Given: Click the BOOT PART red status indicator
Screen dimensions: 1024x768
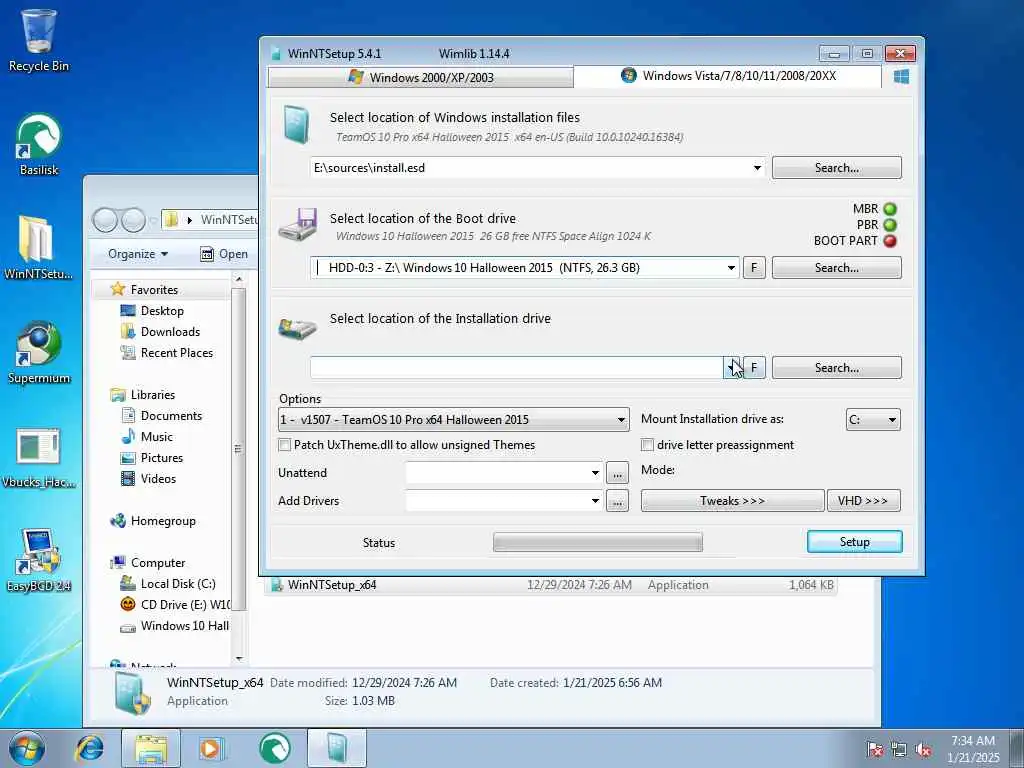Looking at the screenshot, I should coord(889,240).
